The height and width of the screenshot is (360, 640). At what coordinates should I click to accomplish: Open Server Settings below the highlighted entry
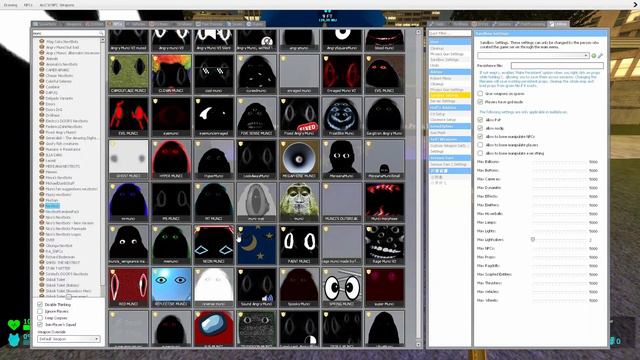[450, 101]
